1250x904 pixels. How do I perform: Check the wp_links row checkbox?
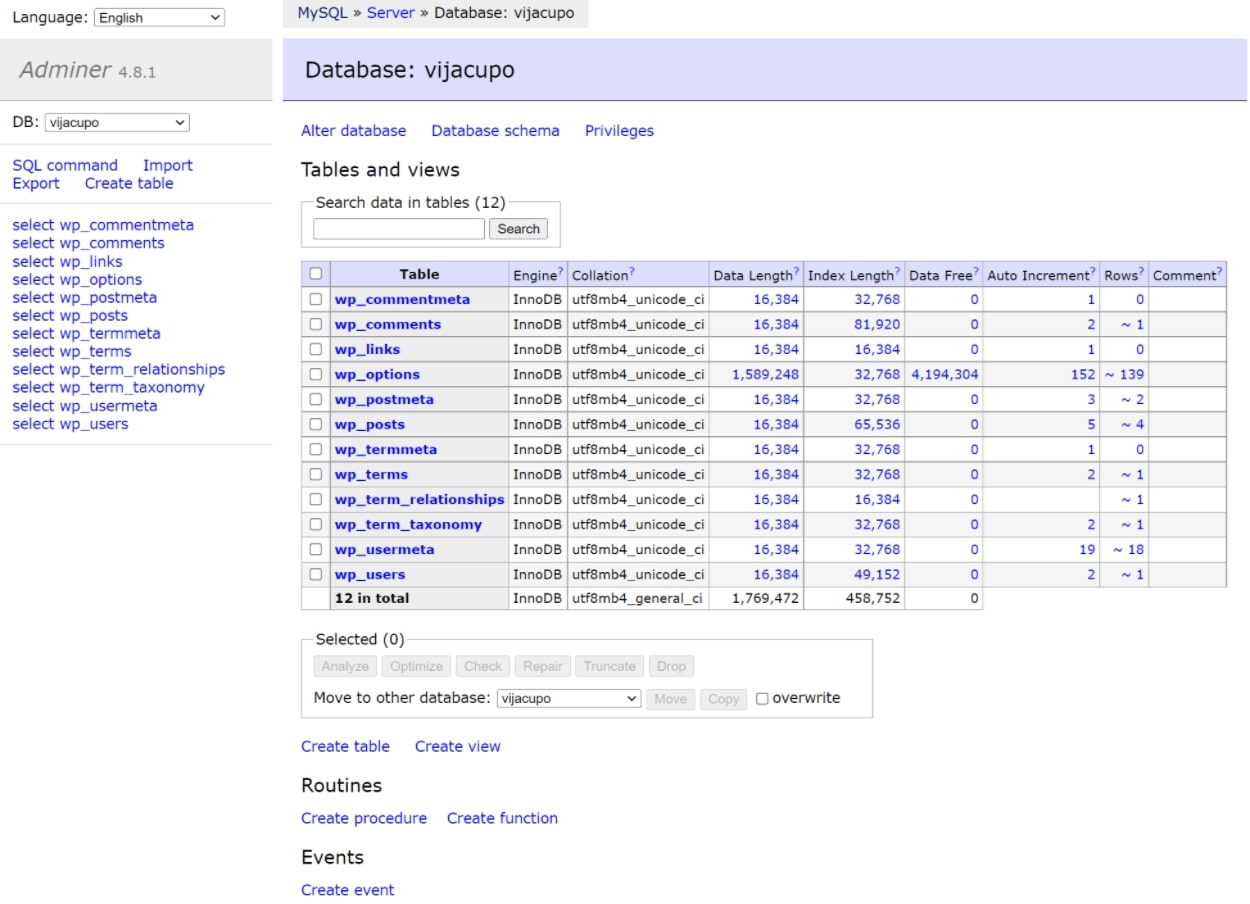point(316,349)
